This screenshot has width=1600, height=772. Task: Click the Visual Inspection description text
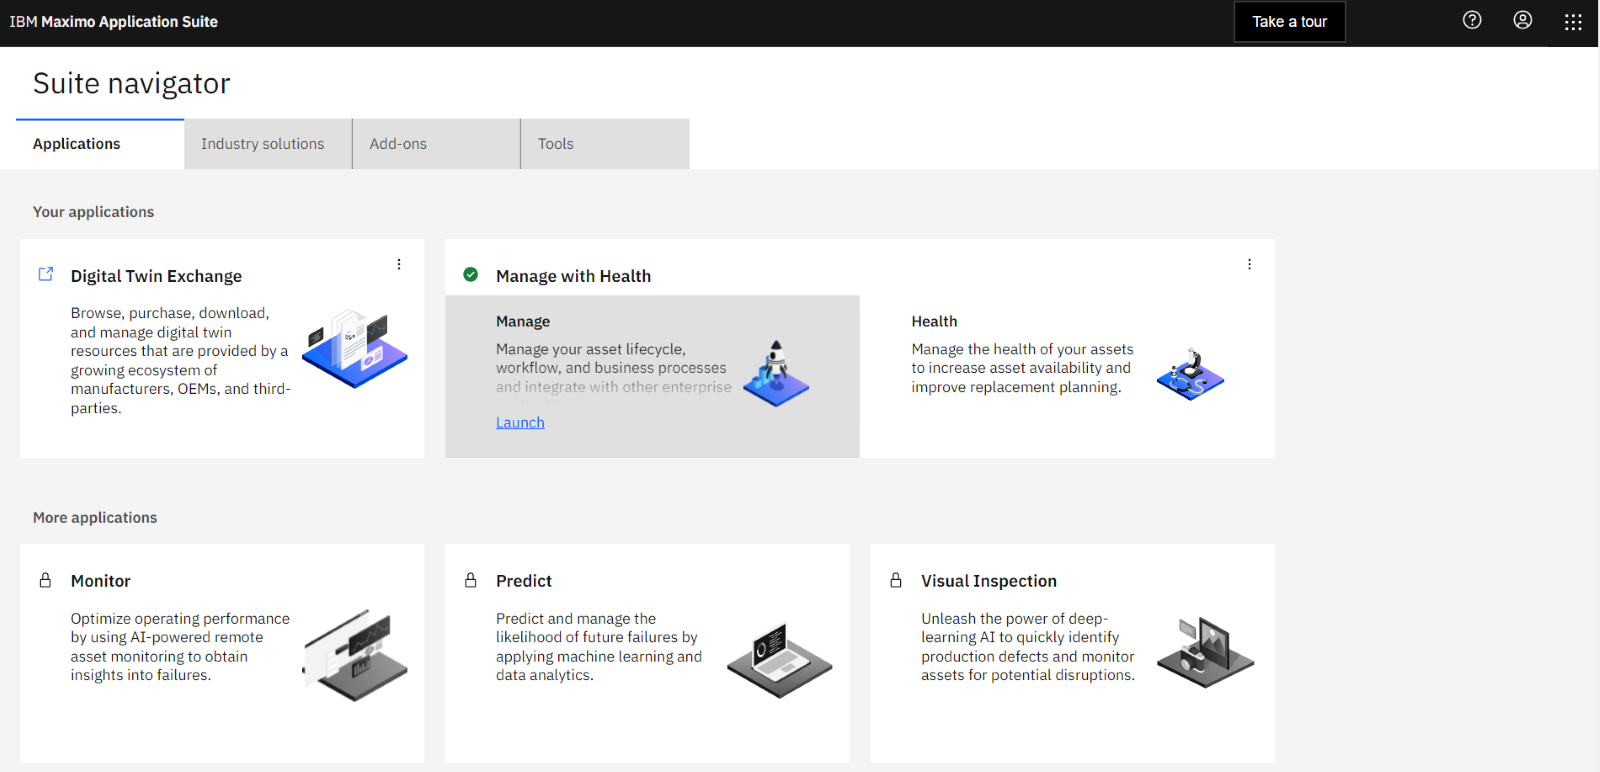tap(1028, 647)
